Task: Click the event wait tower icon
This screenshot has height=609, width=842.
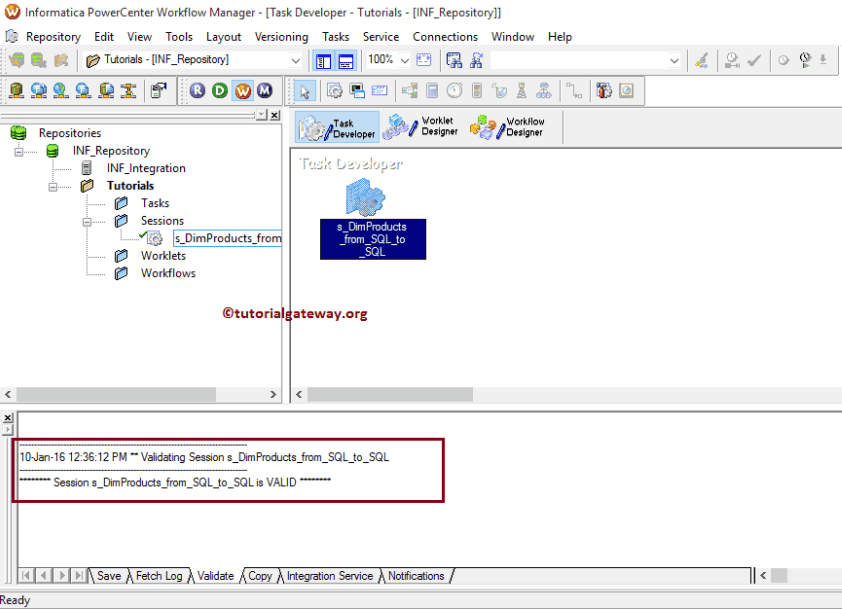Action: click(521, 91)
